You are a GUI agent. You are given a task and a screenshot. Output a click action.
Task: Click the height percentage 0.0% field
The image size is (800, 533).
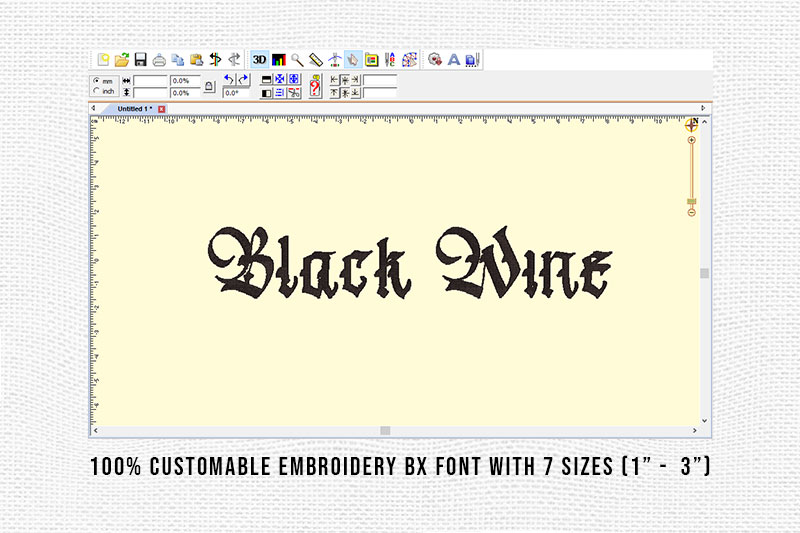[x=185, y=93]
